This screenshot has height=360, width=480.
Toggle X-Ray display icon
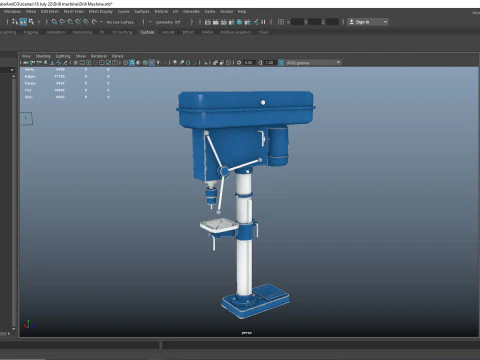[x=215, y=63]
